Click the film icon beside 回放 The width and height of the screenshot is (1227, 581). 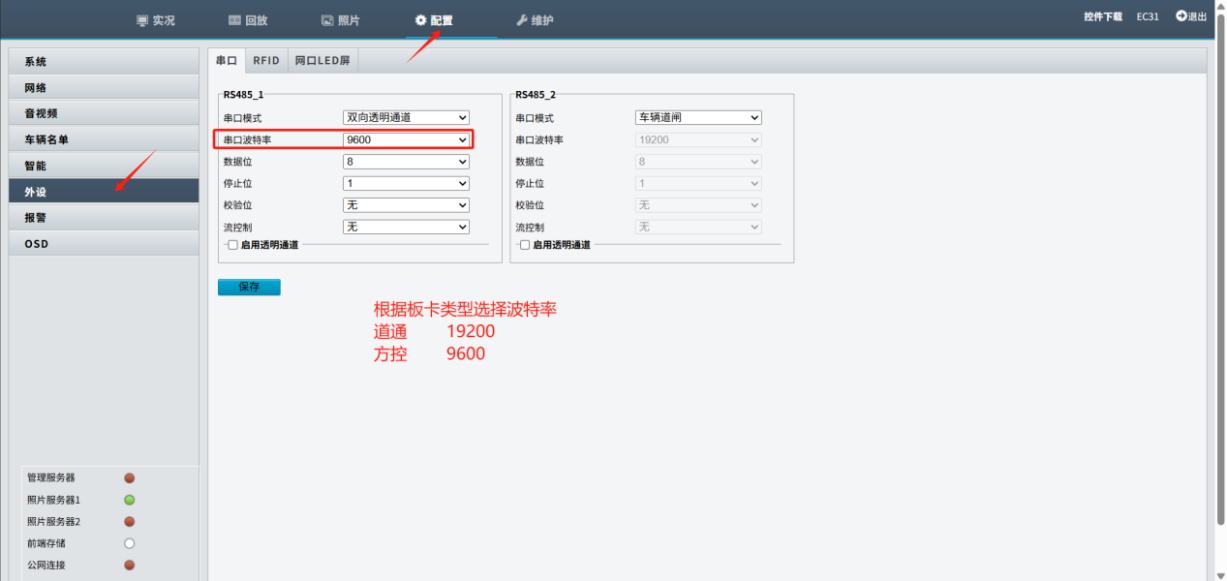click(234, 21)
